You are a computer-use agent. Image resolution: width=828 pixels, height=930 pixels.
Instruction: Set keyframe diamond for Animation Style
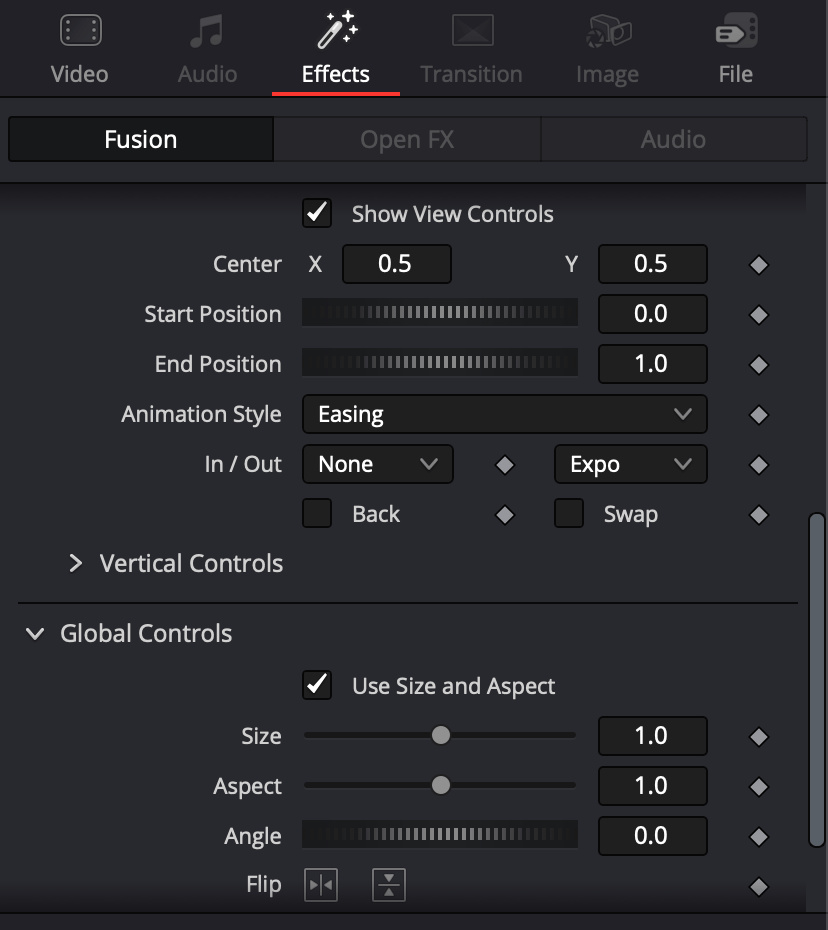click(759, 415)
